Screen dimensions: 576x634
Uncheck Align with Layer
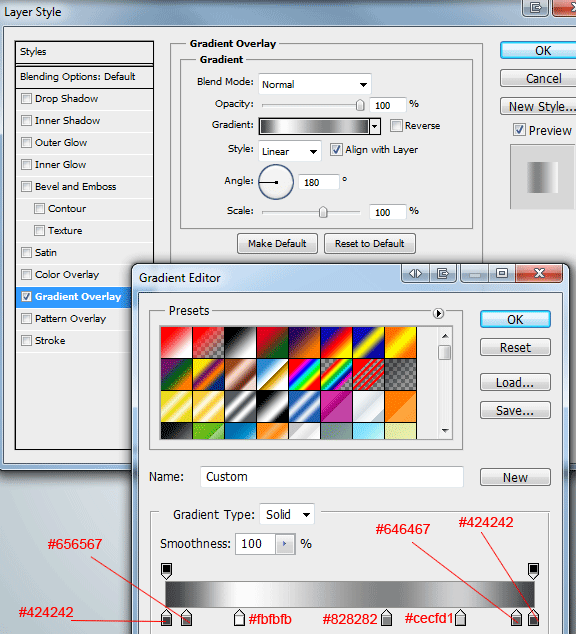(336, 150)
